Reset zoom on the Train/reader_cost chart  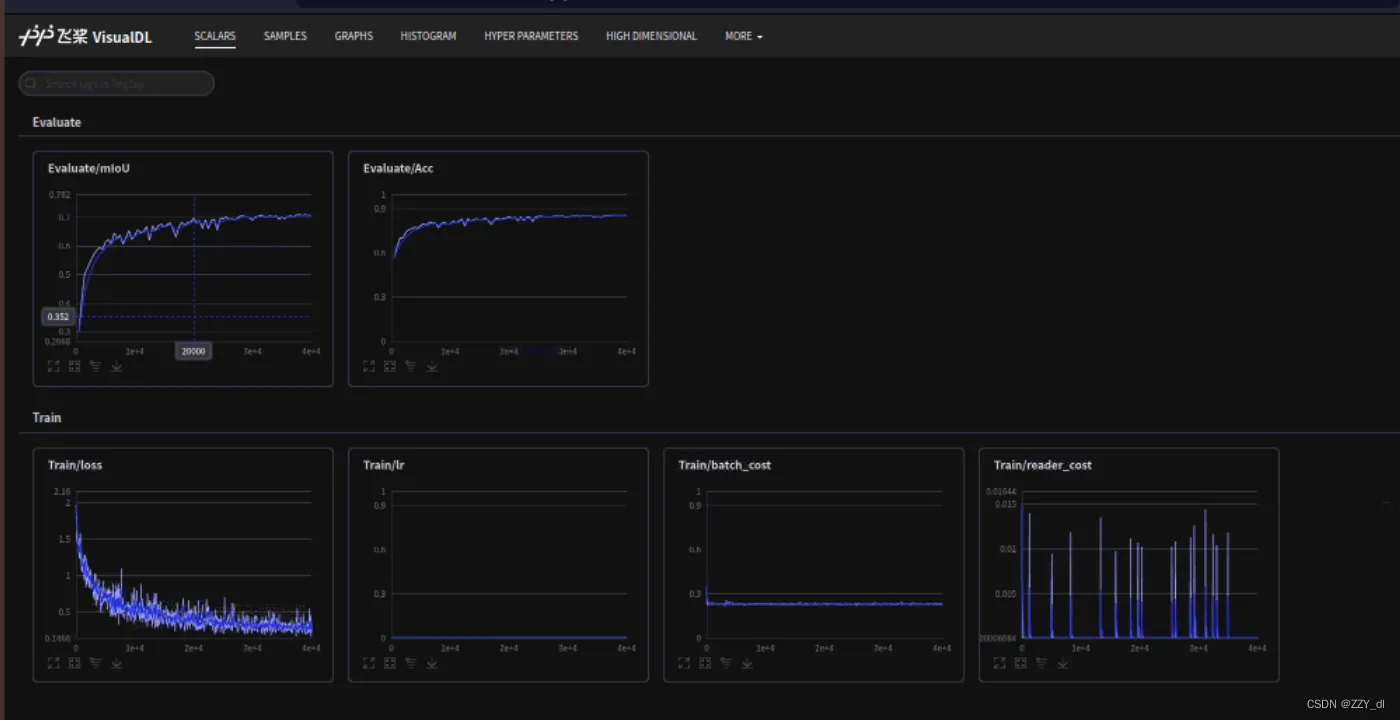(x=1021, y=662)
